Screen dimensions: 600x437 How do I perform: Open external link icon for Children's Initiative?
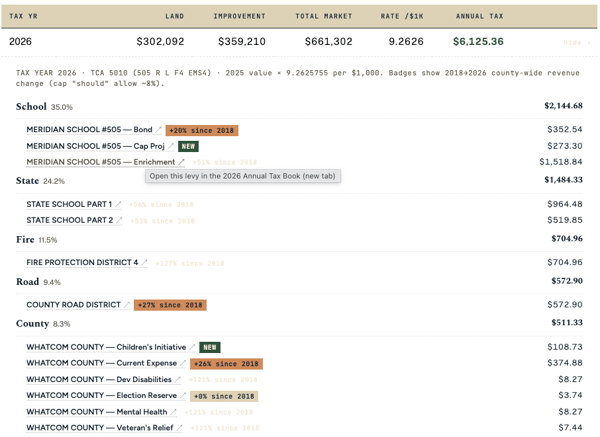click(192, 347)
